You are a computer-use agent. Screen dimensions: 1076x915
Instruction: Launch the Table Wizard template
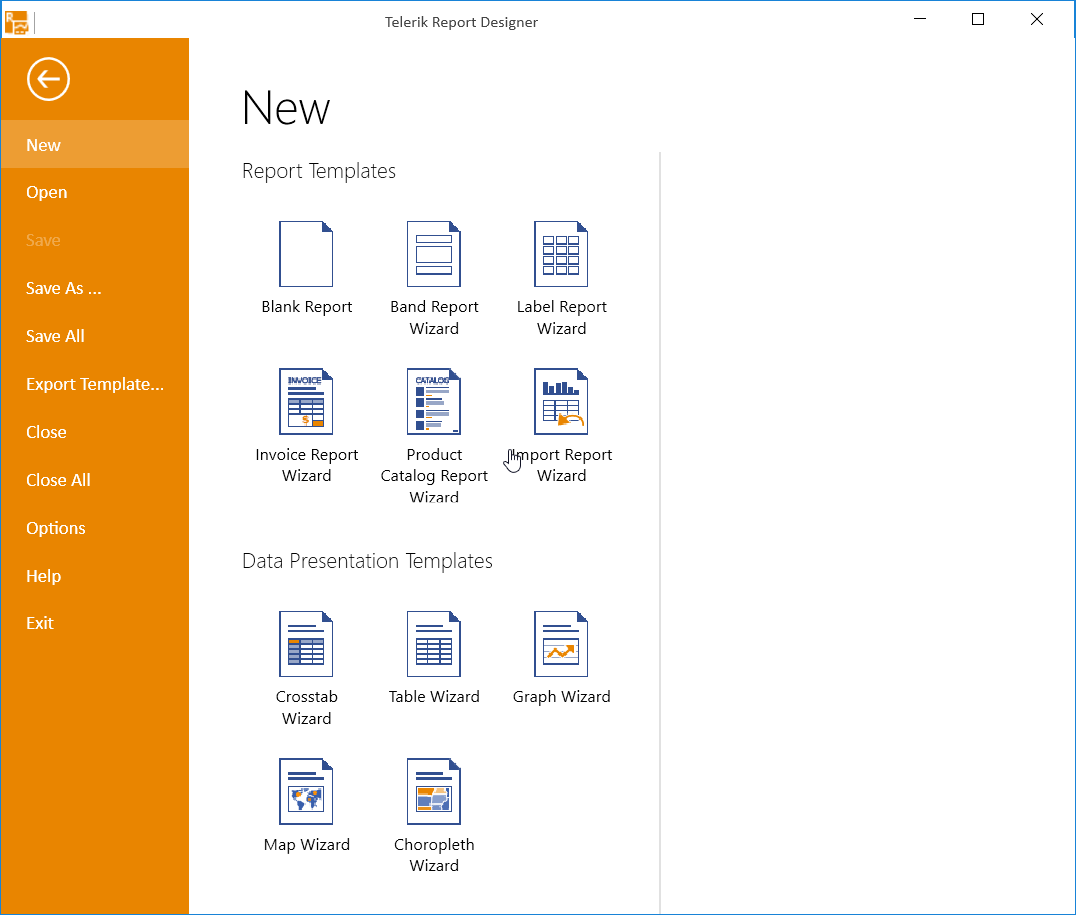[434, 644]
